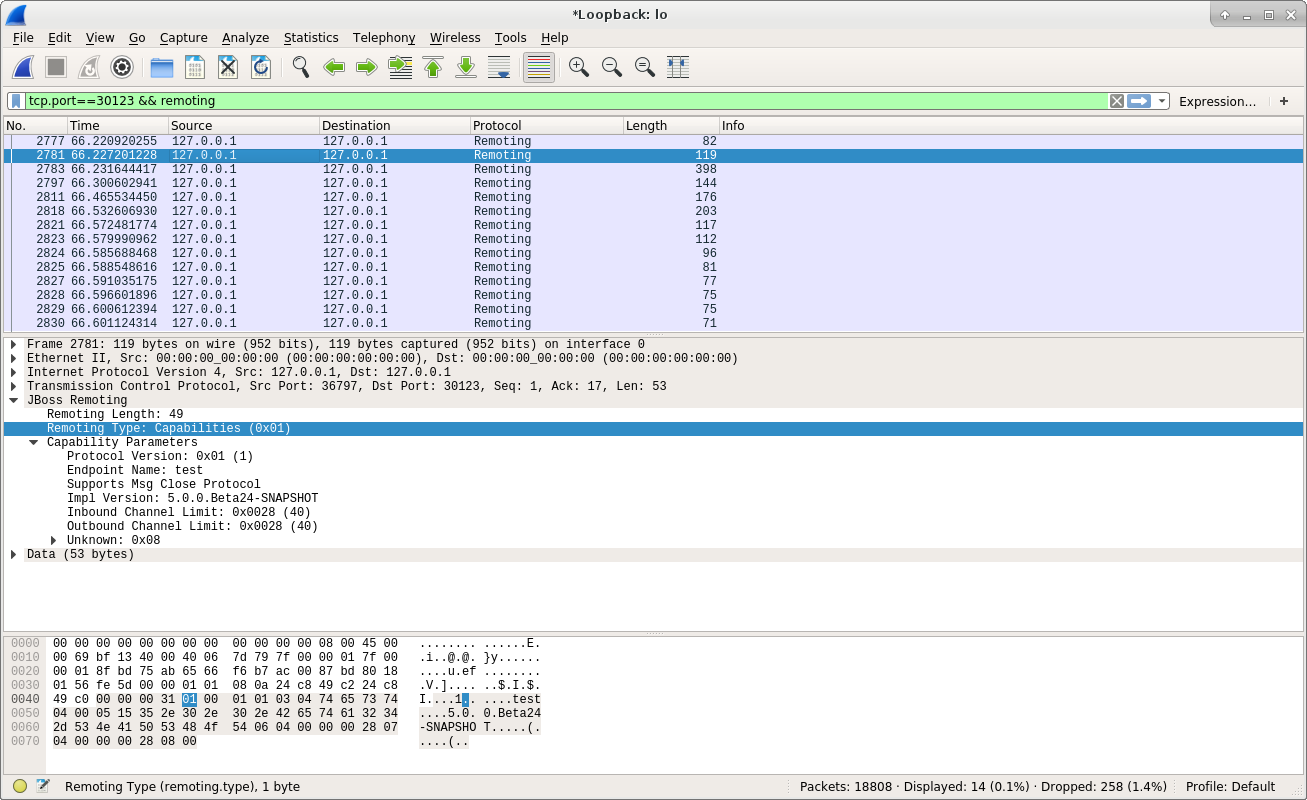This screenshot has width=1307, height=800.
Task: Apply the display filter arrow button
Action: (x=1139, y=101)
